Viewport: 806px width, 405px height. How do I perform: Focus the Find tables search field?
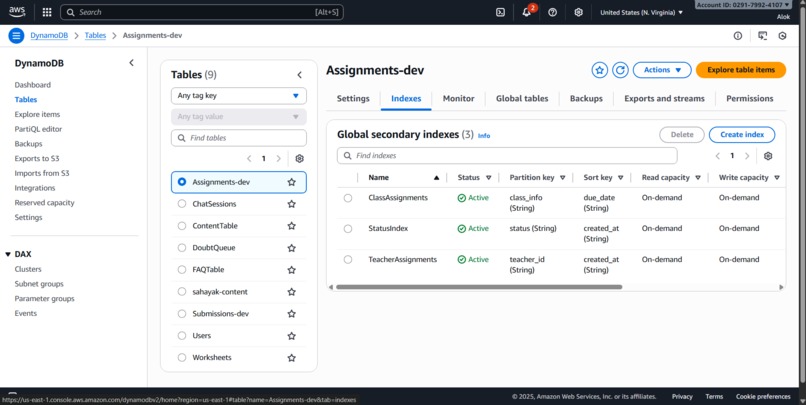239,138
